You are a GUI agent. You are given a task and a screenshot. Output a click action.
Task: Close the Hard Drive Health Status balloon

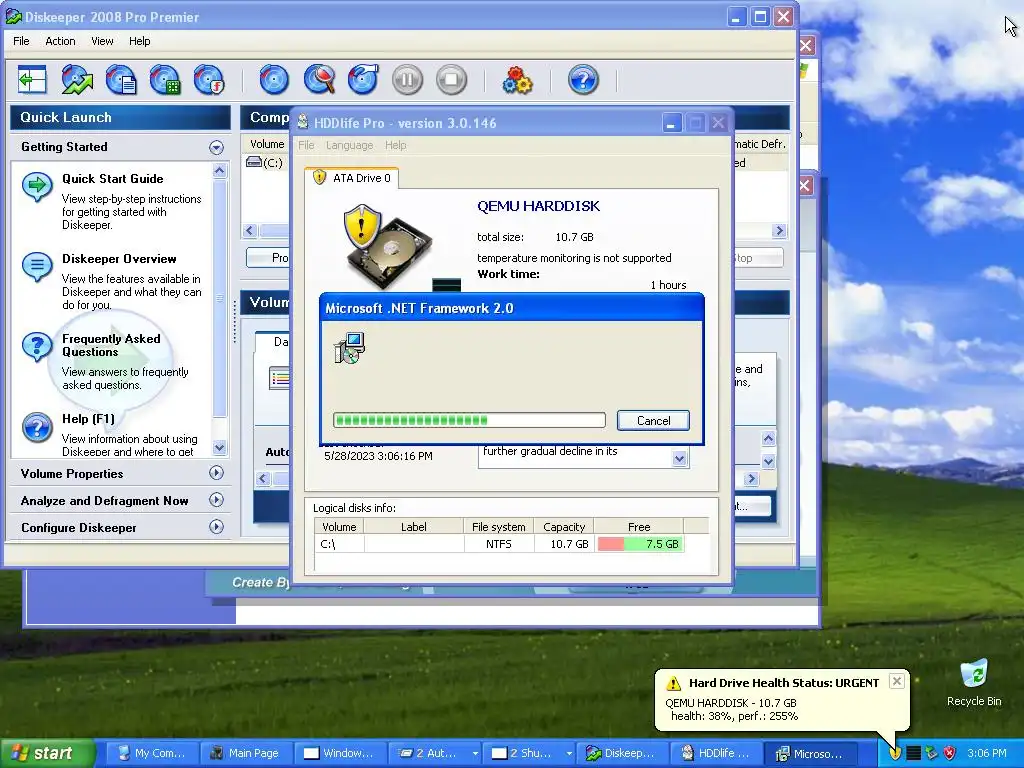pos(897,681)
